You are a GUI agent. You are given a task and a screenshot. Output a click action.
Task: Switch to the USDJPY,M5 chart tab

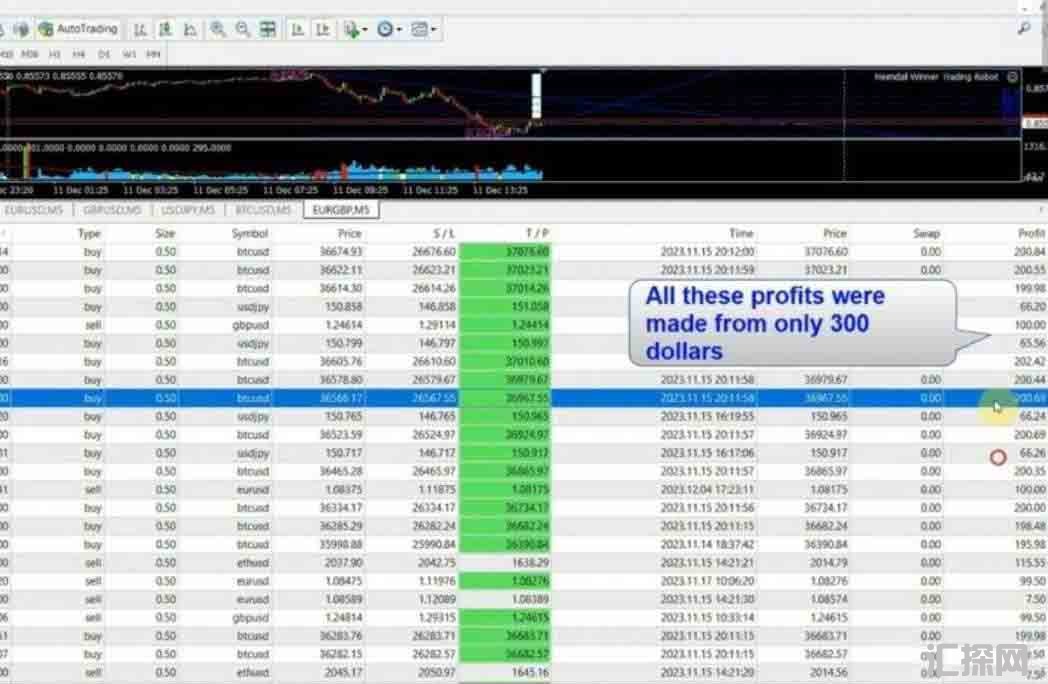point(187,210)
